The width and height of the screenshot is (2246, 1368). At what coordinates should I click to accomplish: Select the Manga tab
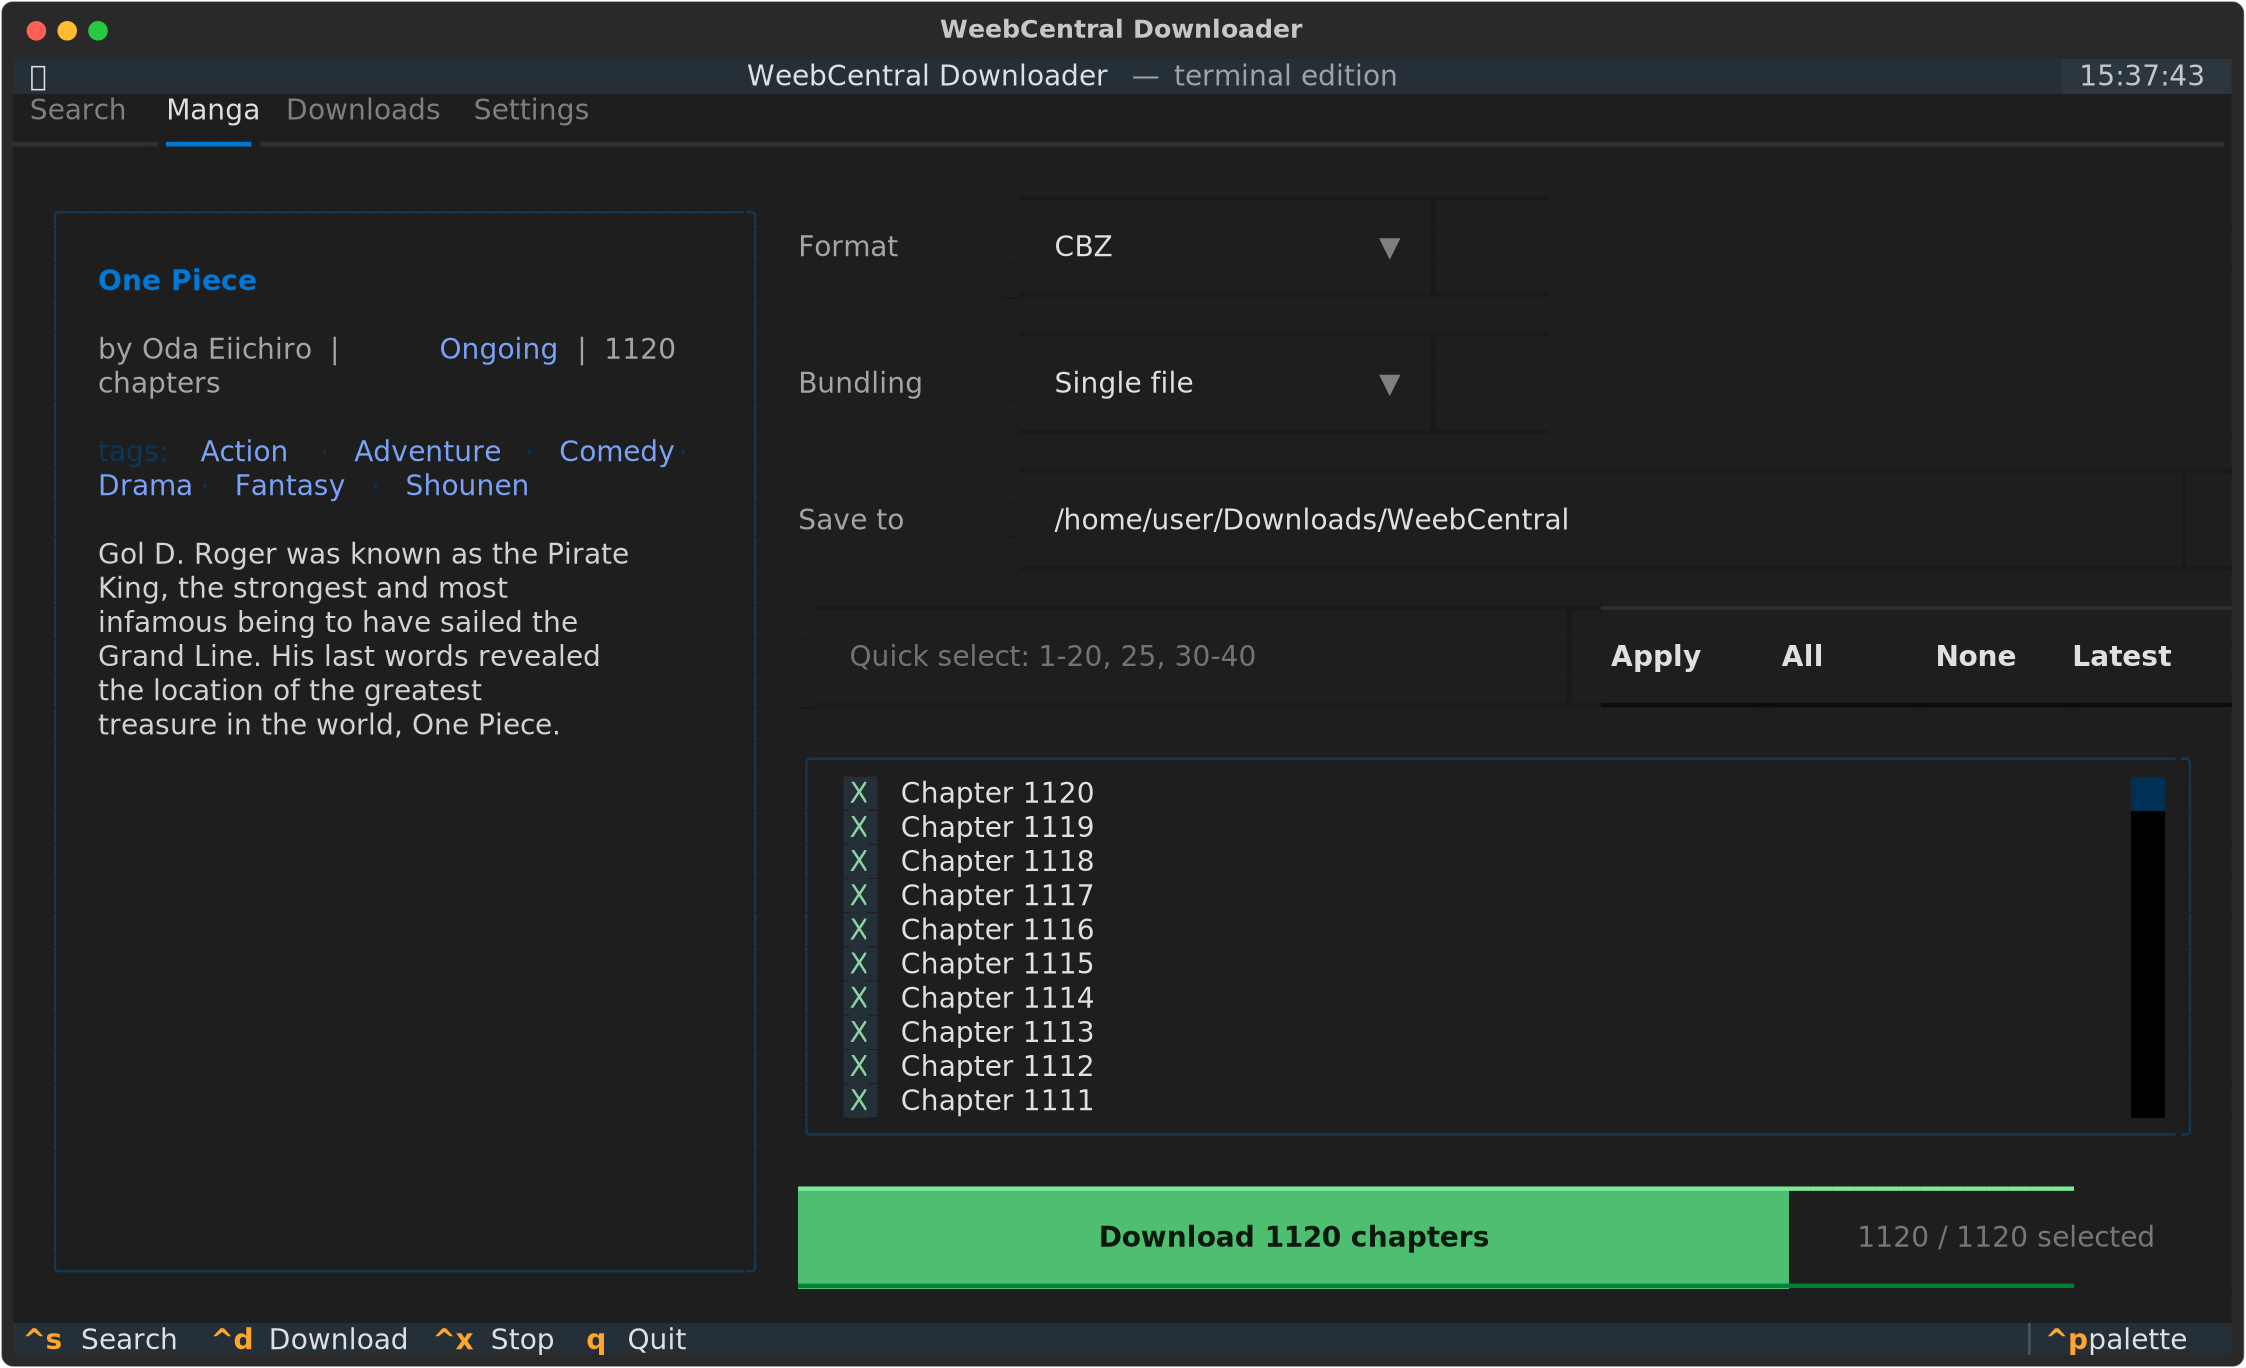[x=213, y=110]
